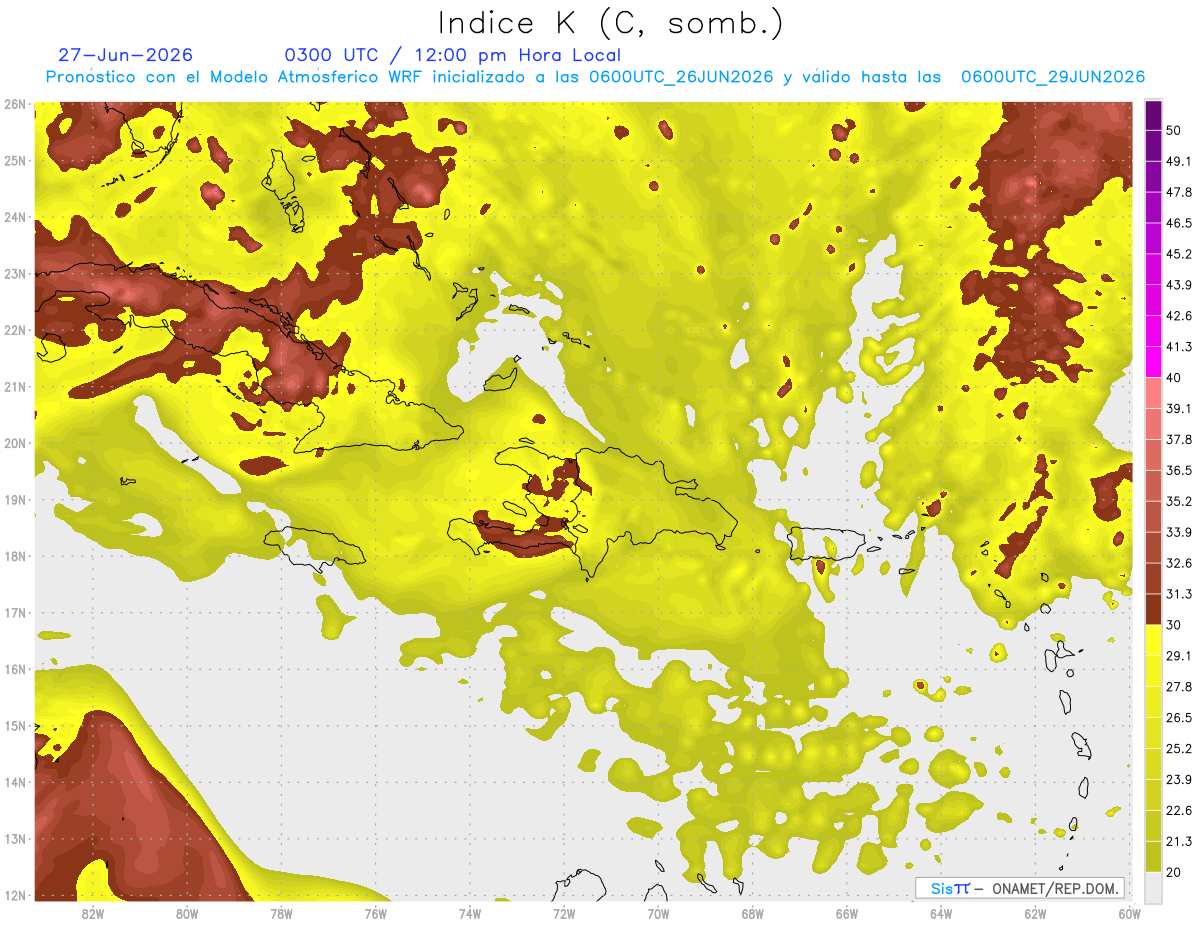Click the title "Indice K (C, somb.)"

(610, 23)
